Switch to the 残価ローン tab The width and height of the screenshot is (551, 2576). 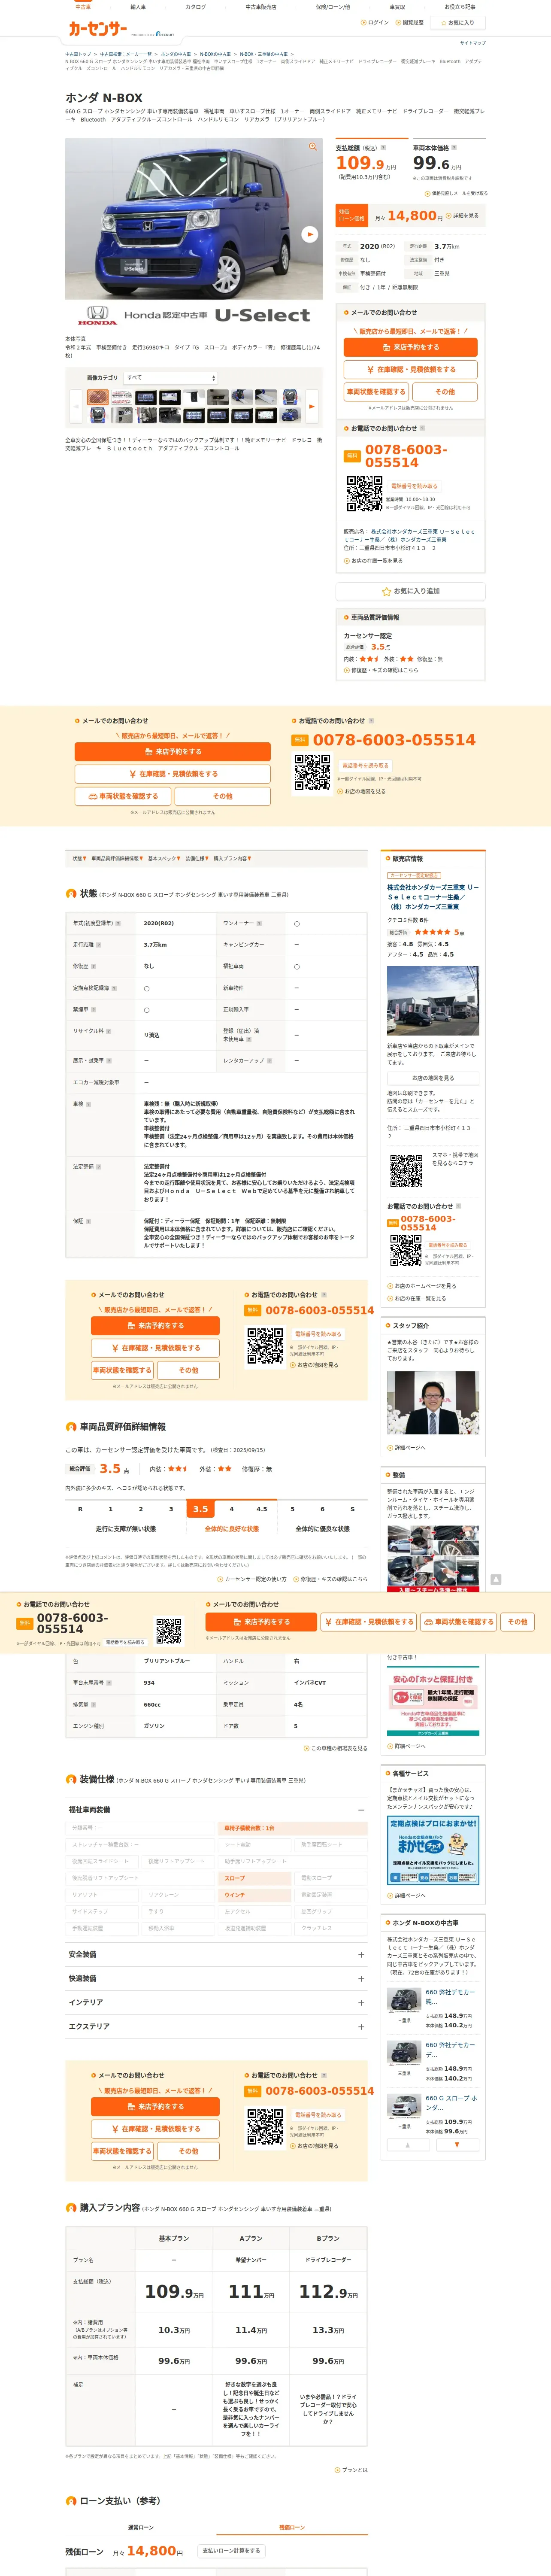click(x=292, y=2527)
